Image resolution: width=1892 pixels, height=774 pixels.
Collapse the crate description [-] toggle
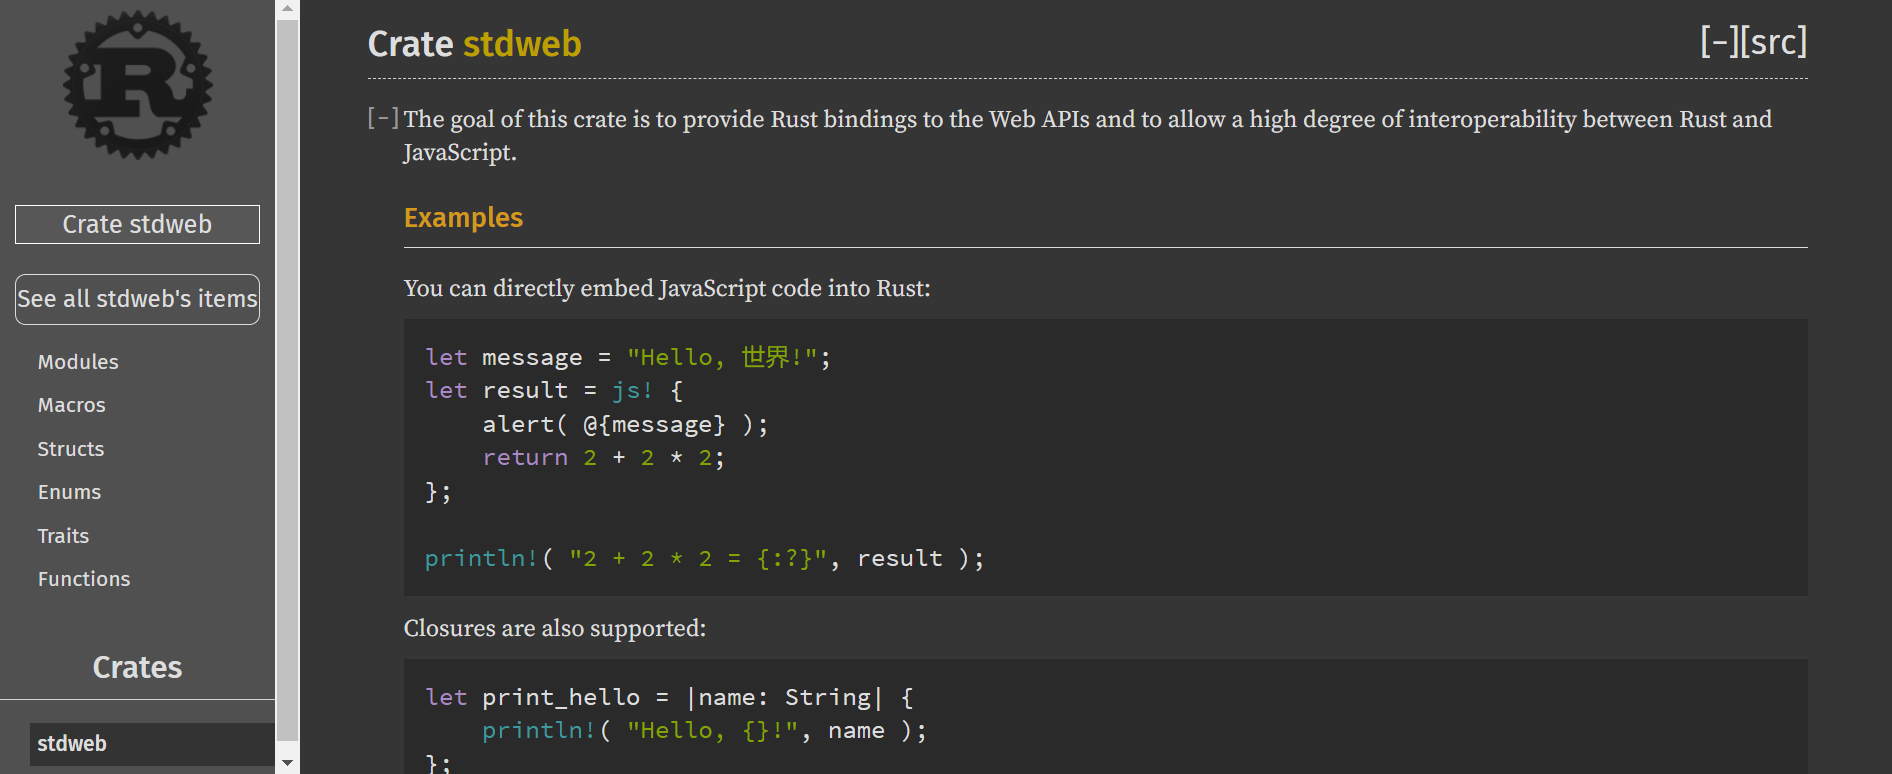pyautogui.click(x=383, y=119)
